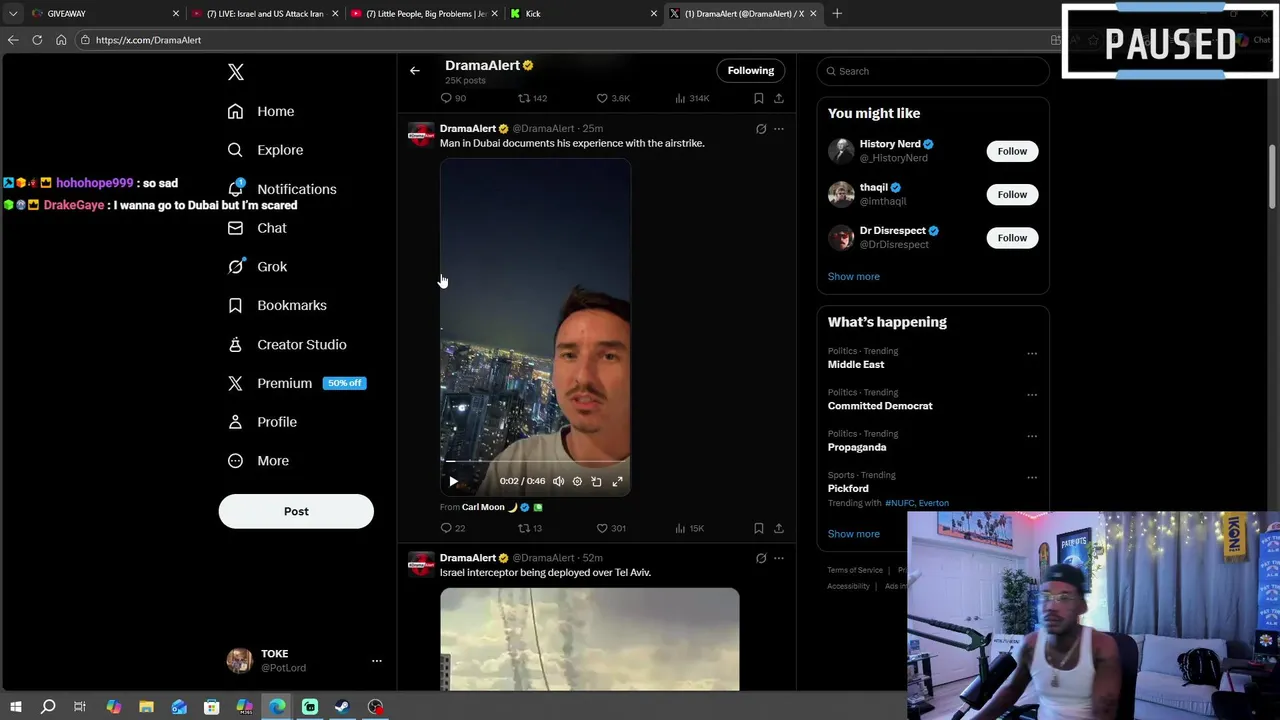This screenshot has width=1280, height=720.
Task: Click the Following button for DramaAlert
Action: point(751,71)
